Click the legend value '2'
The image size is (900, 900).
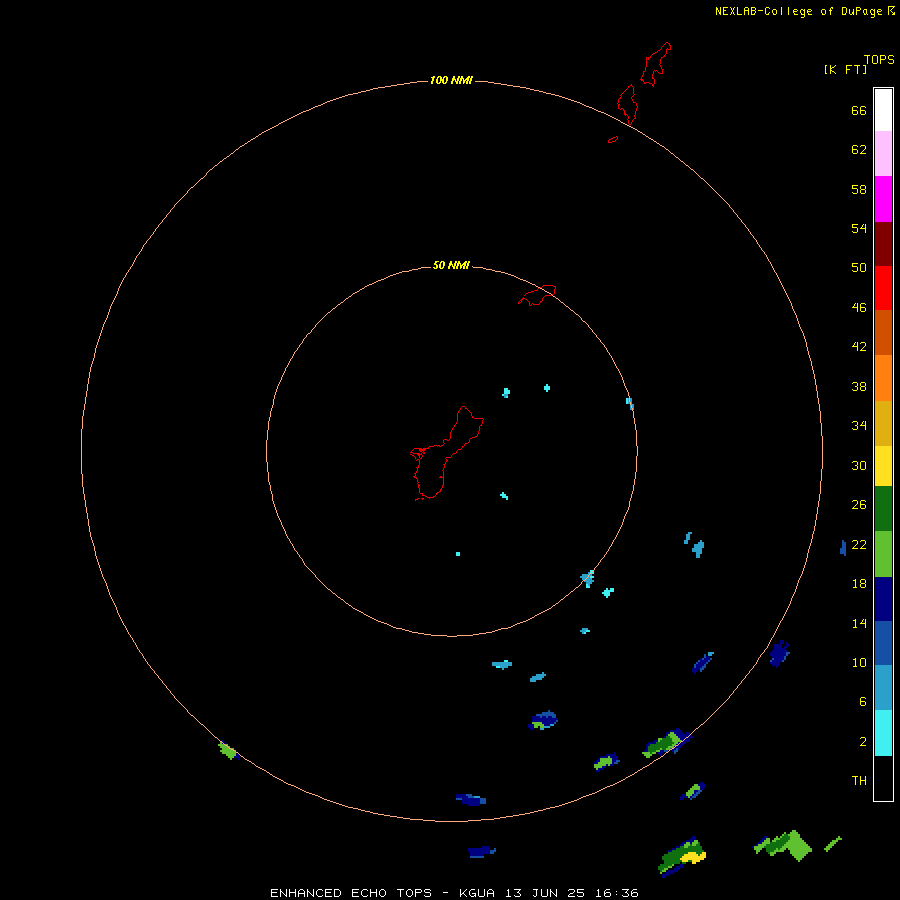click(863, 742)
